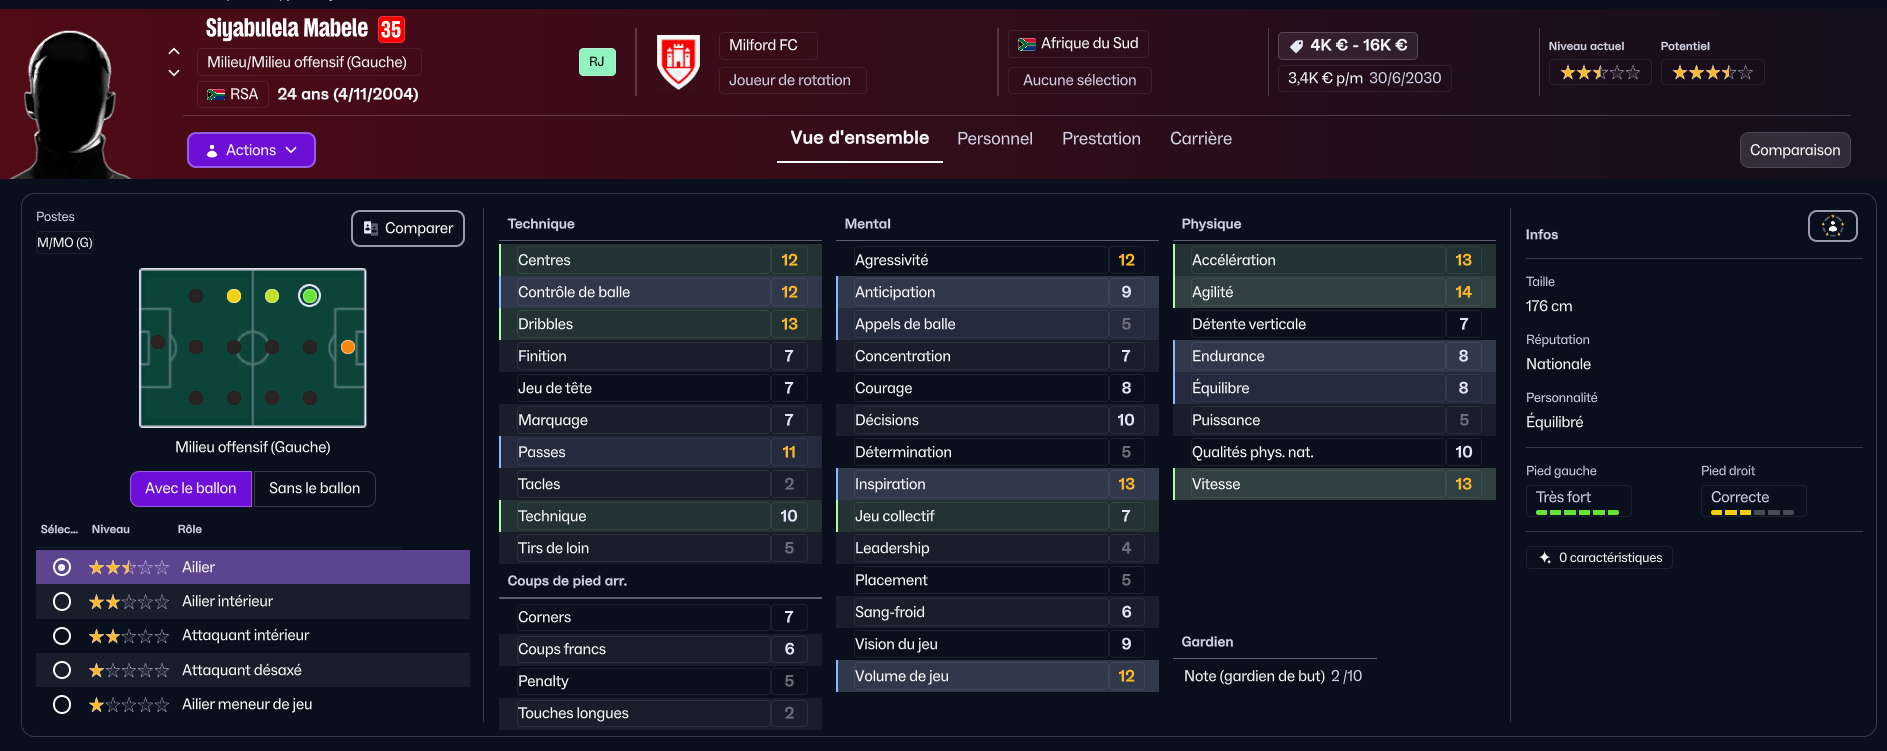The width and height of the screenshot is (1887, 751).
Task: Open the player info options icon
Action: 1832,226
